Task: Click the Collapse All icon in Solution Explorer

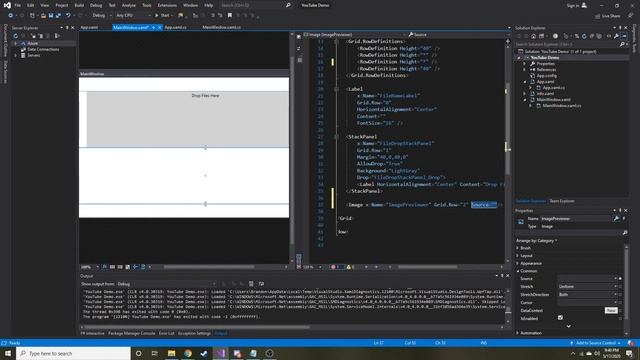Action: tap(592, 36)
